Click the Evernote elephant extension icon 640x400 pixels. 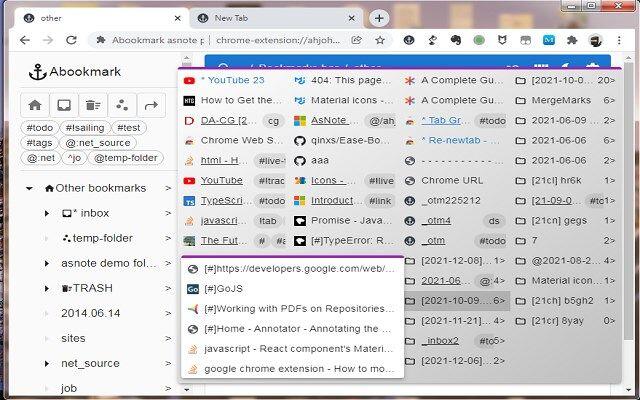(x=456, y=40)
